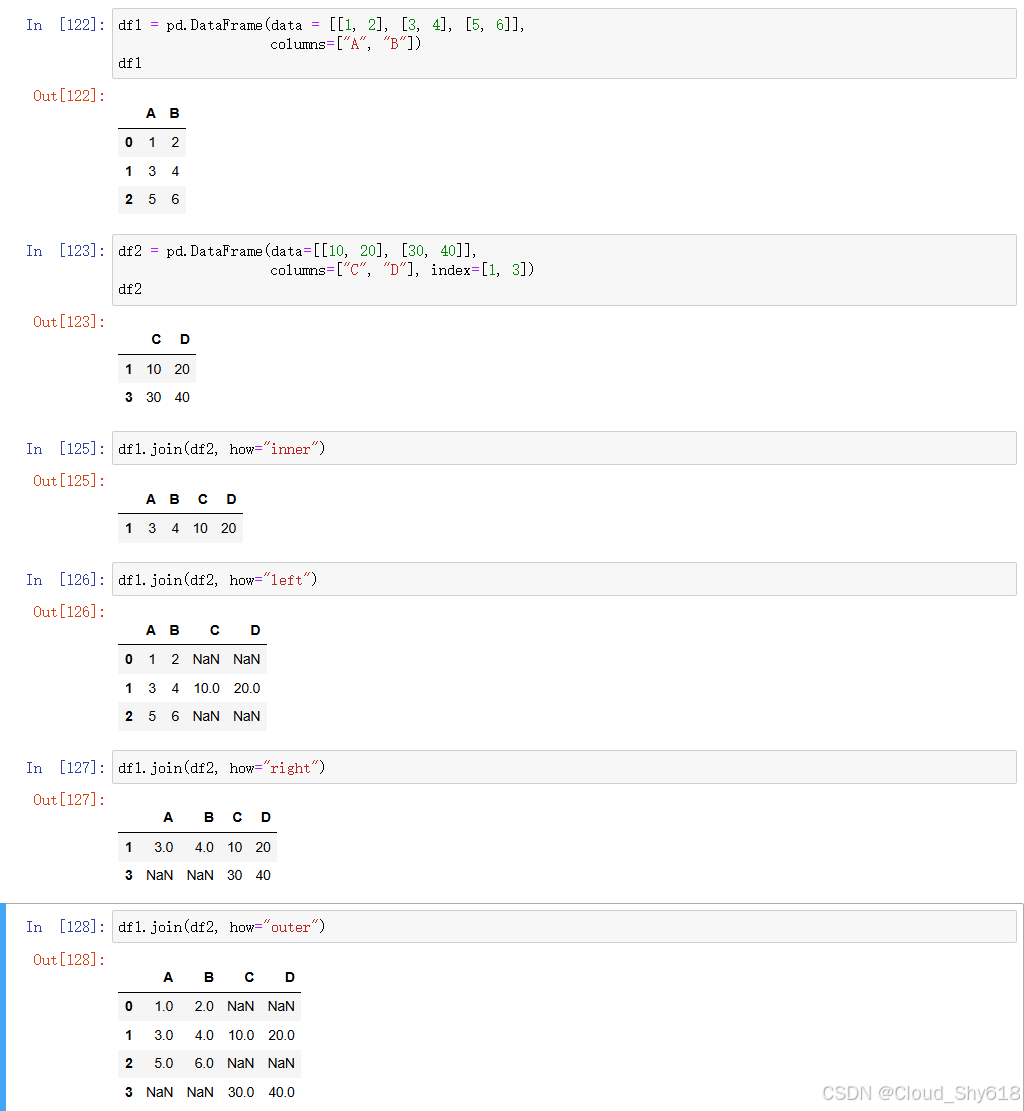Click column header C in Out[123] table
Viewport: 1024px width, 1111px height.
point(156,339)
